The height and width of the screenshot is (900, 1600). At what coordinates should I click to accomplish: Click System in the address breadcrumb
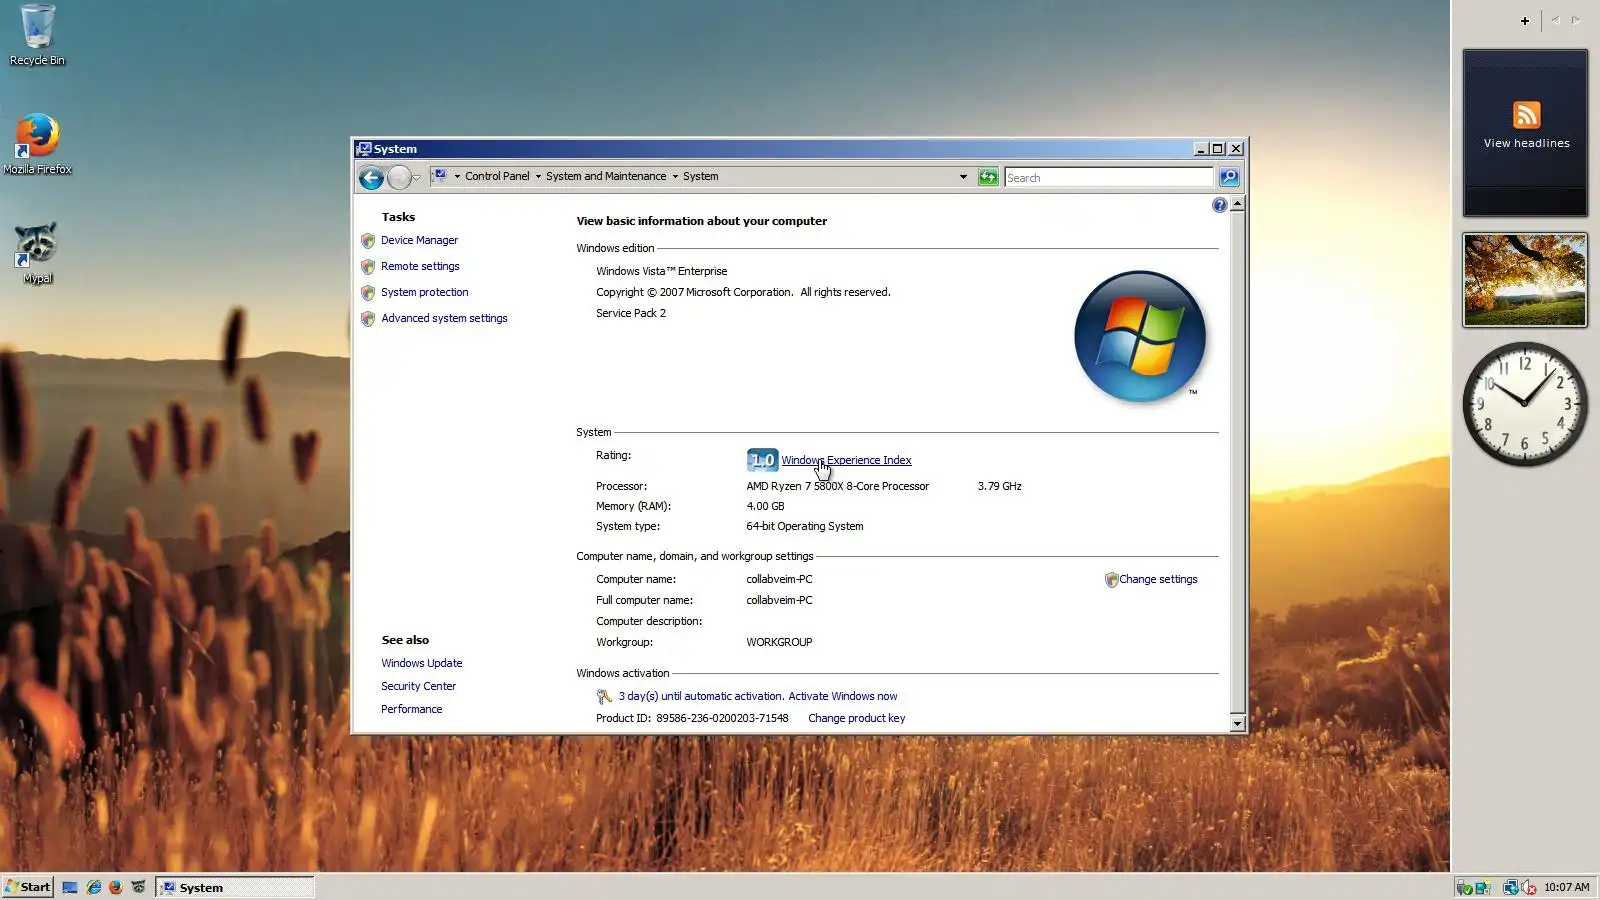(x=700, y=177)
